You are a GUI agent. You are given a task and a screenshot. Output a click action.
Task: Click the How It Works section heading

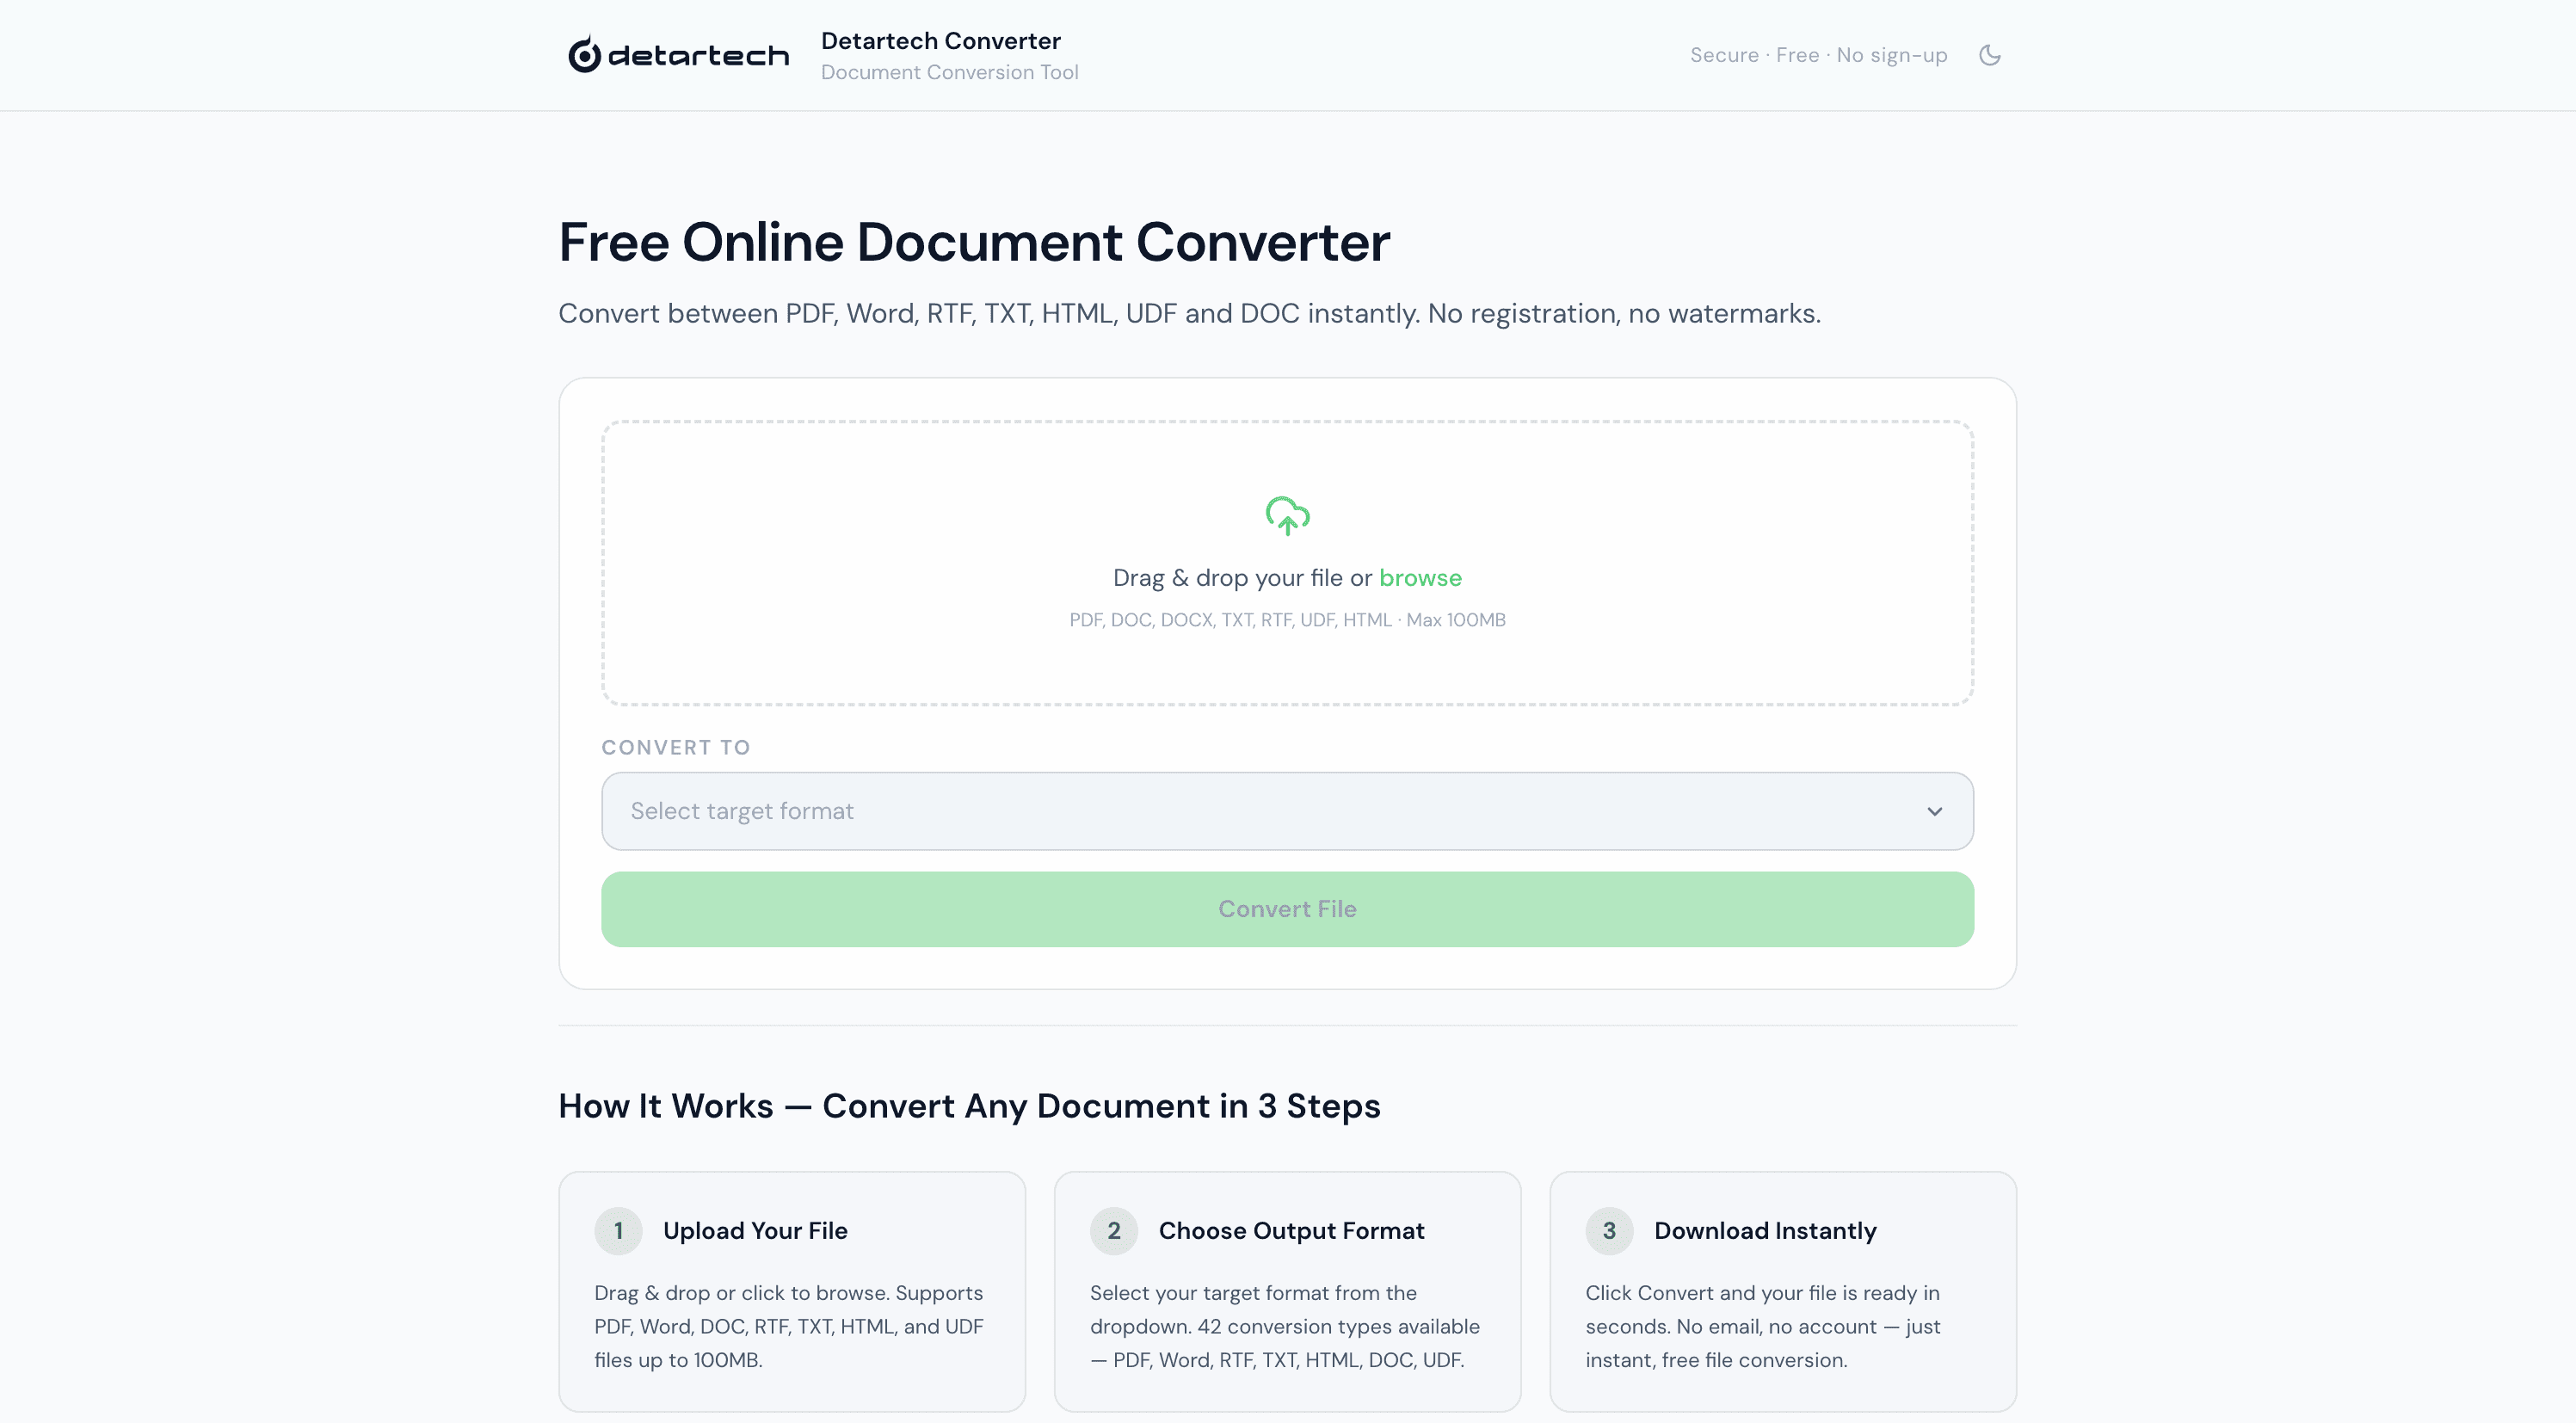969,1106
